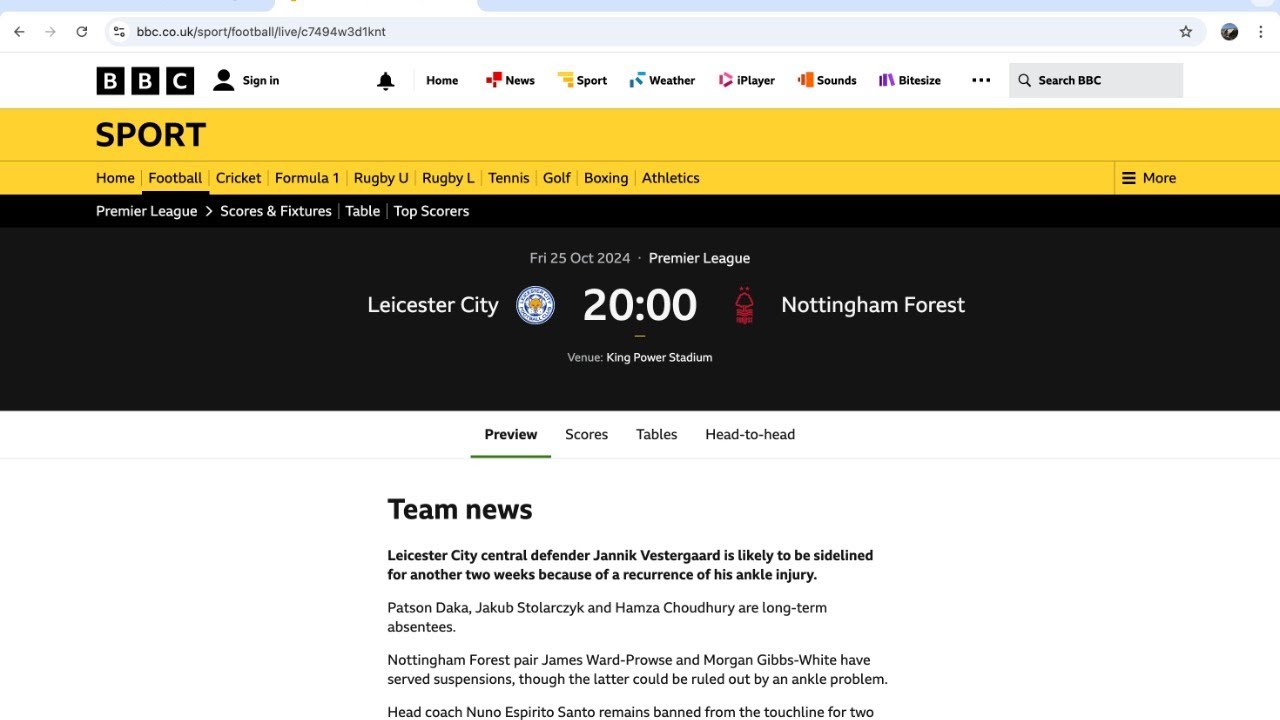Open Scores & Fixtures link
Viewport: 1280px width, 720px height.
(276, 211)
